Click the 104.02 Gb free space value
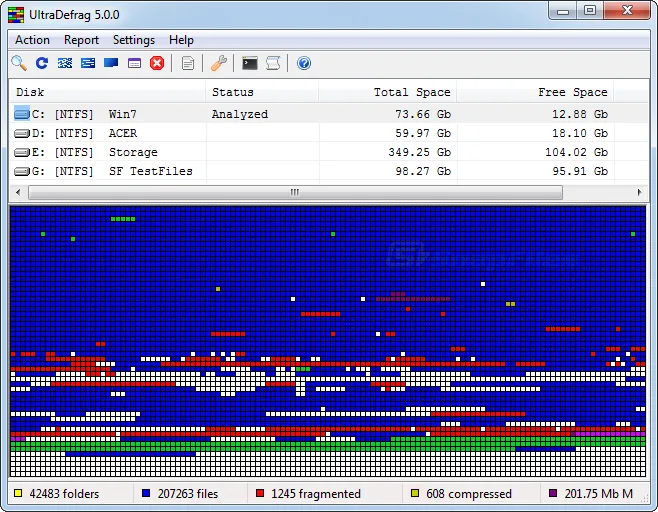 pyautogui.click(x=577, y=152)
